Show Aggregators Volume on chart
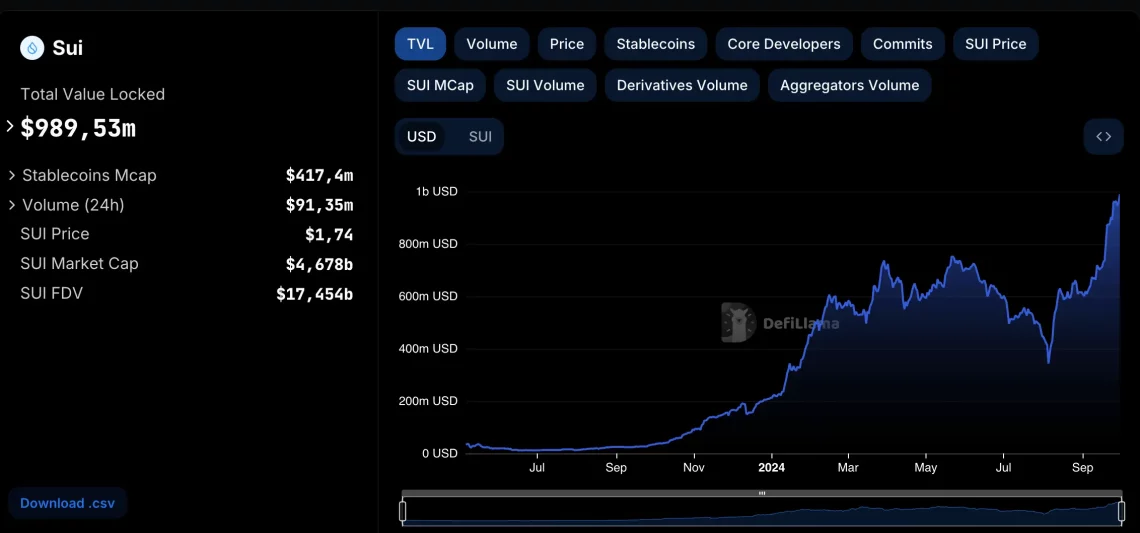Viewport: 1140px width, 533px height. pos(849,85)
